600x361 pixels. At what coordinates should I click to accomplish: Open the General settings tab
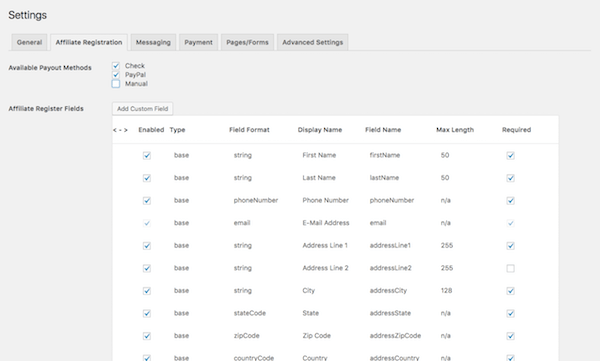pyautogui.click(x=29, y=42)
